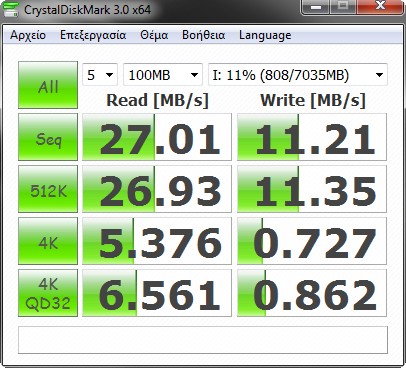Start the 4K QD32 benchmark test
Screen dimensions: 406x368
pos(48,293)
